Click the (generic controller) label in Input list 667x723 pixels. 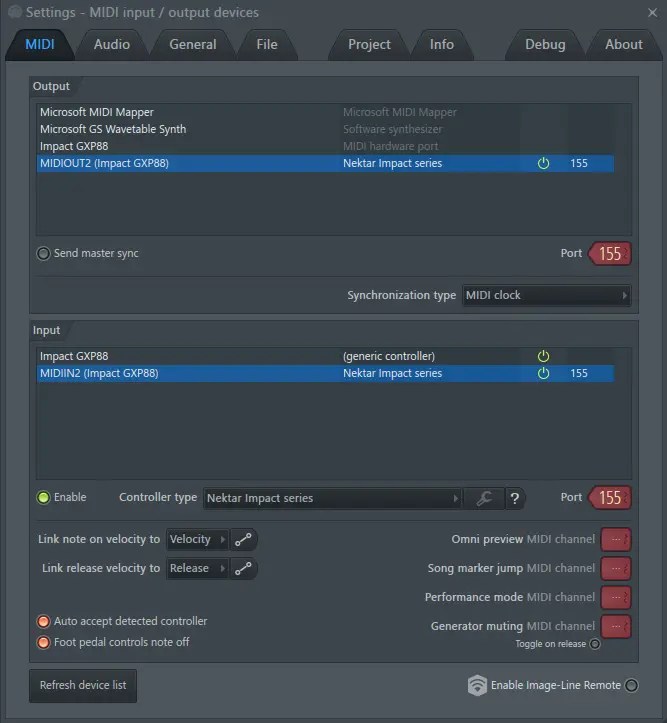coord(389,356)
